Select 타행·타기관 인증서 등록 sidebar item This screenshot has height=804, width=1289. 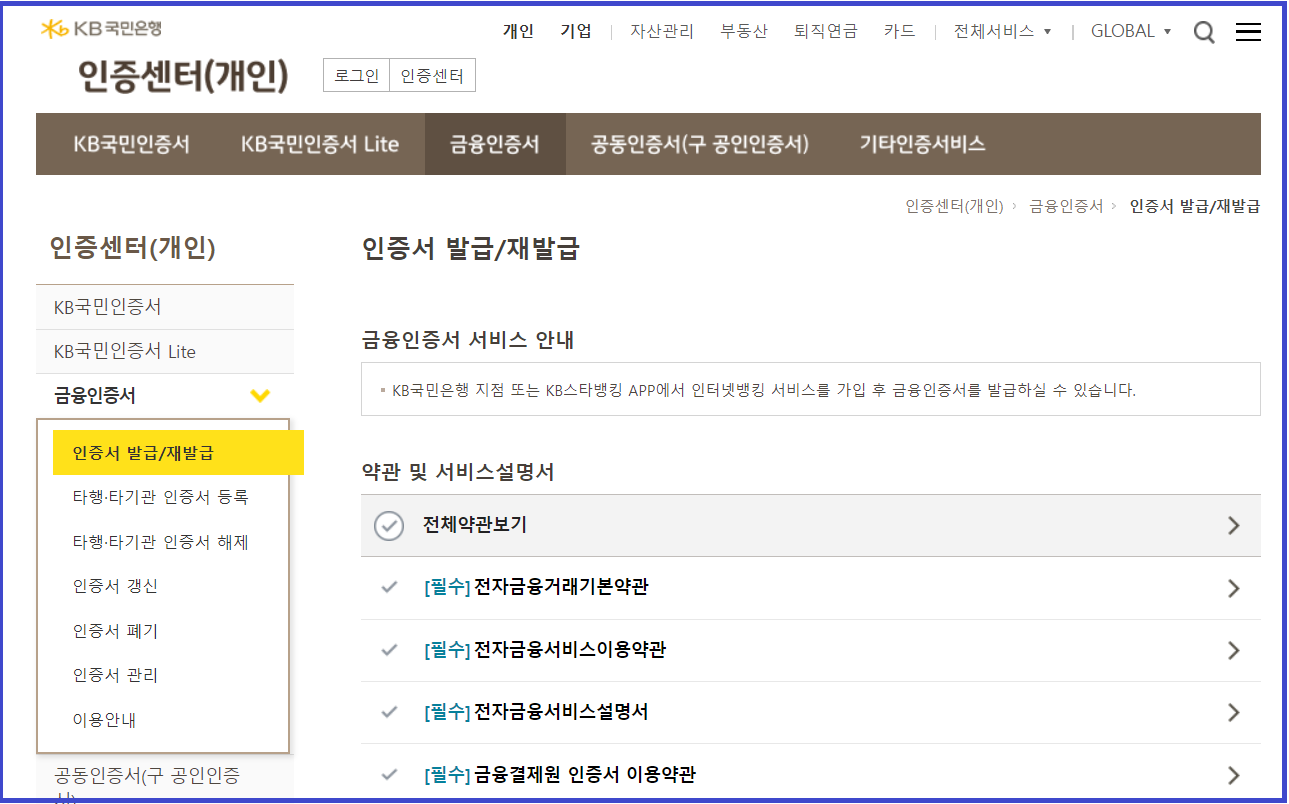pos(160,497)
